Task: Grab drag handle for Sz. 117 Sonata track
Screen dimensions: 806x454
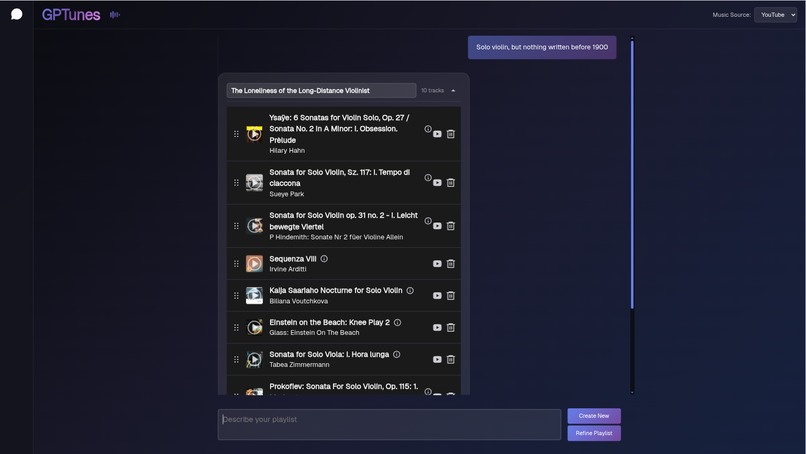Action: point(236,183)
